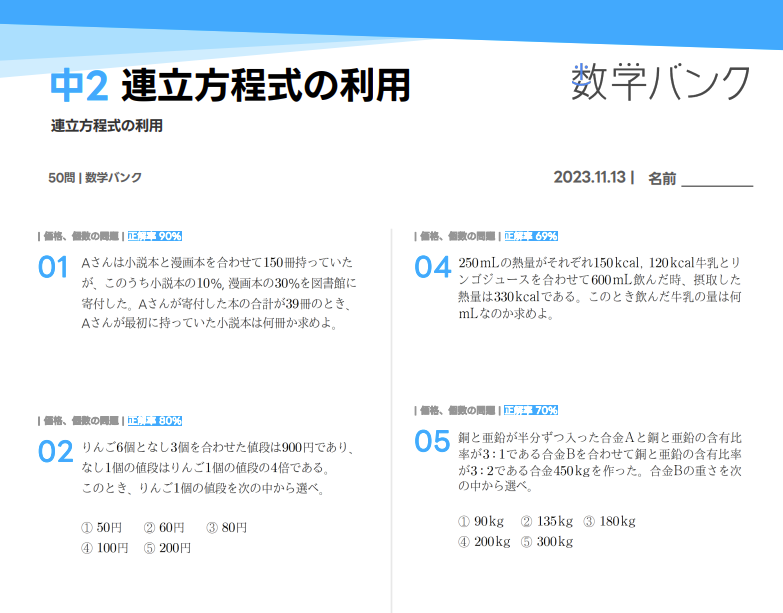Screen dimensions: 783x613
Task: Click the blue 中2 grade label
Action: click(x=79, y=87)
